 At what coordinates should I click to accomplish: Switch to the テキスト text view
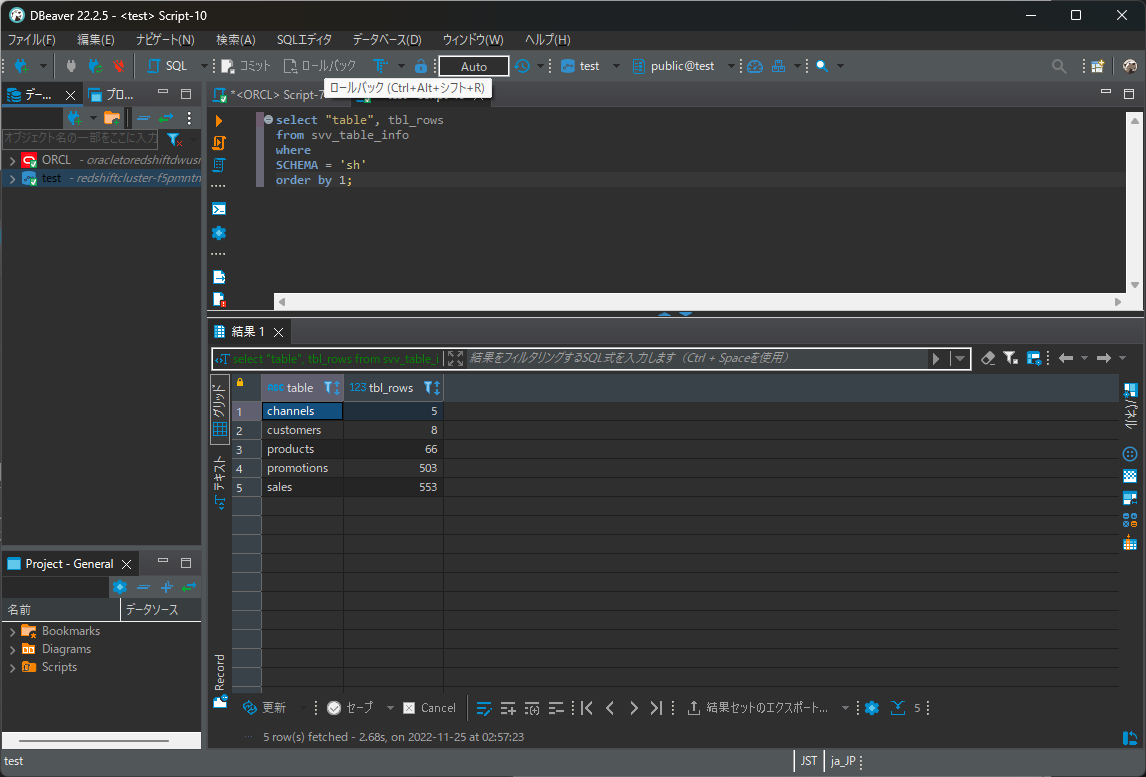tap(219, 482)
